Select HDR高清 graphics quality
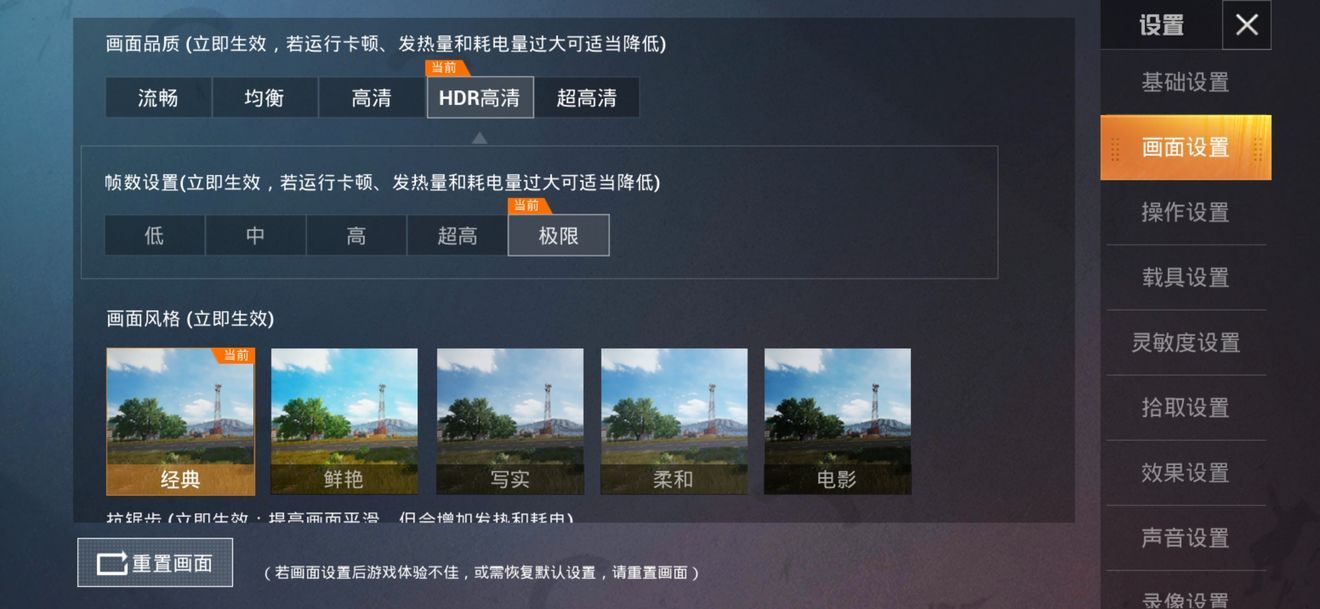1320x609 pixels. point(480,98)
